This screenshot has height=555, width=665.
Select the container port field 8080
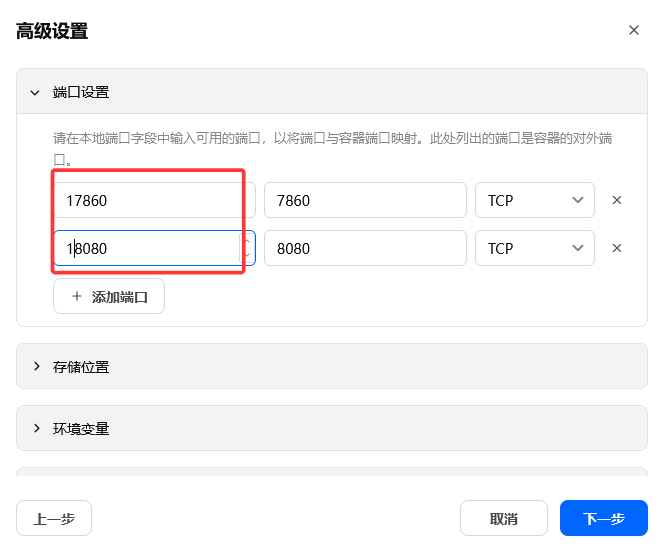pyautogui.click(x=364, y=248)
